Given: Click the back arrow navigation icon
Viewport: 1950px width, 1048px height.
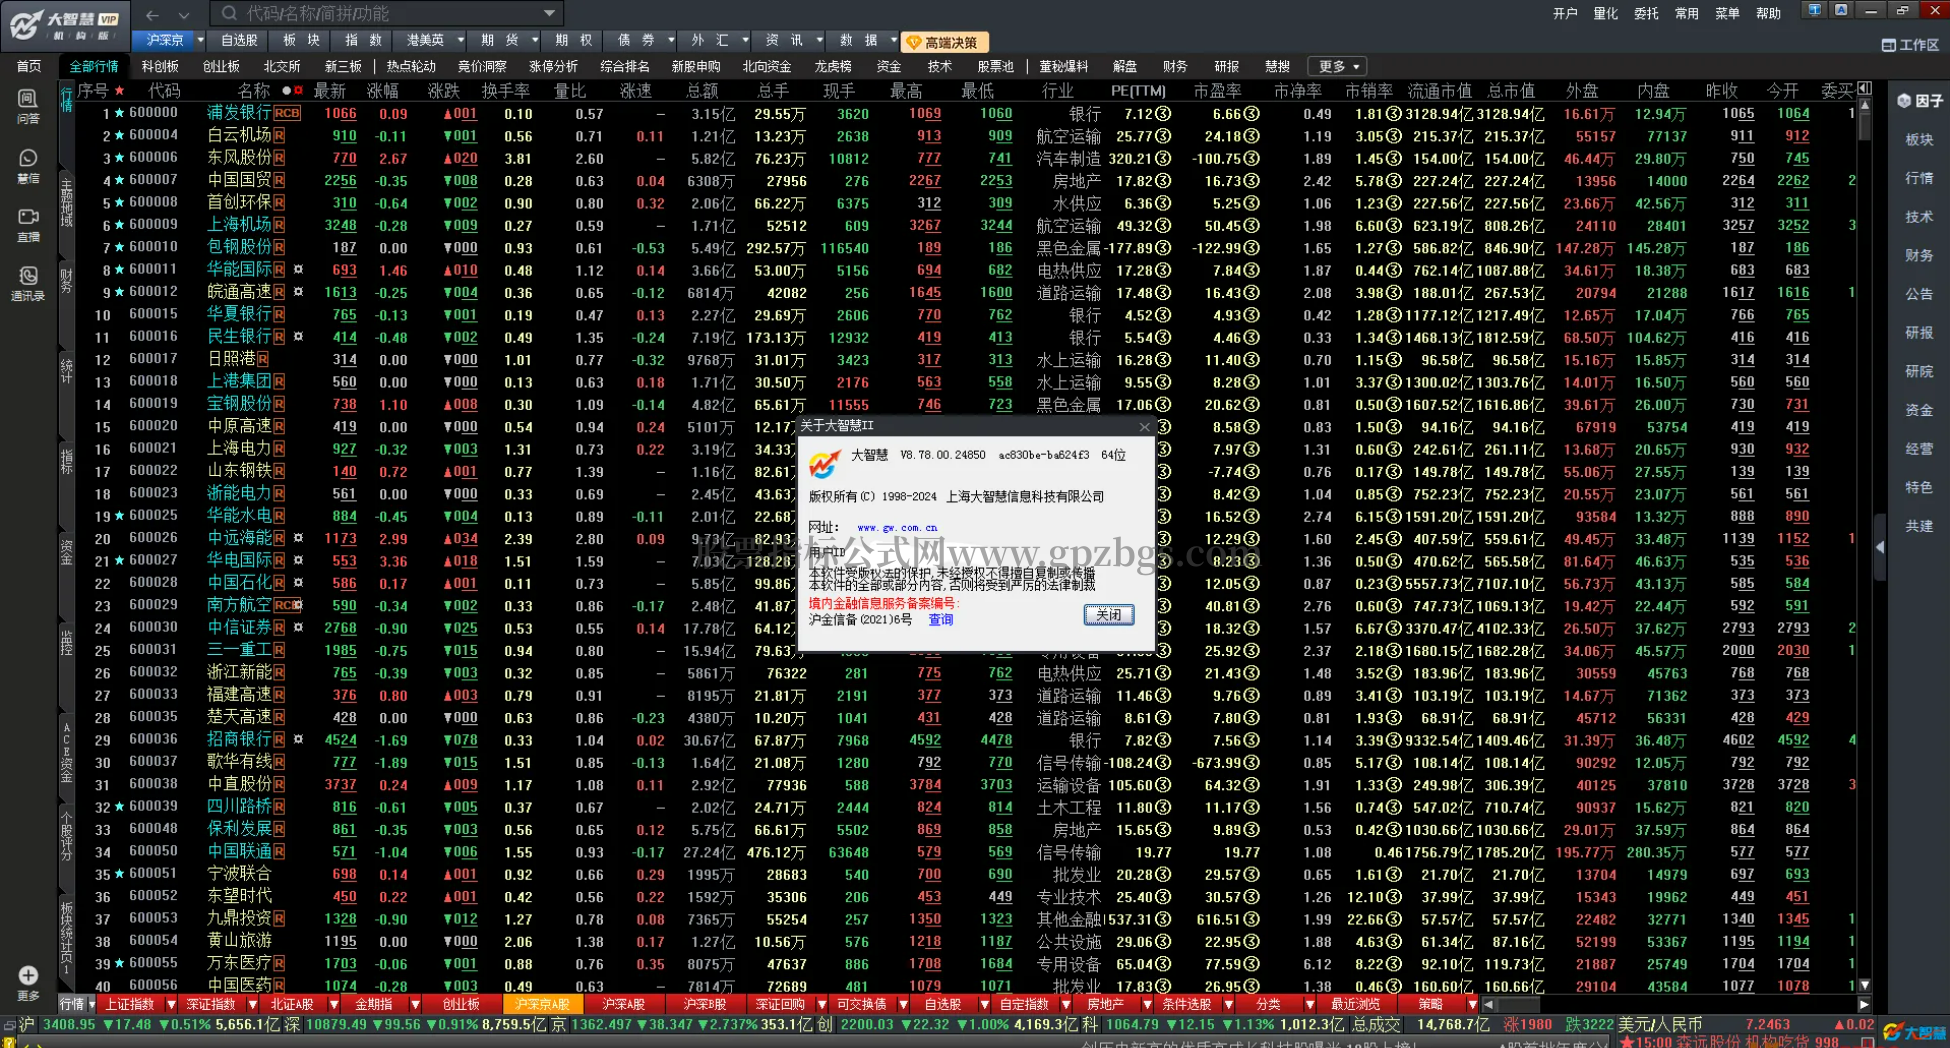Looking at the screenshot, I should pos(152,14).
